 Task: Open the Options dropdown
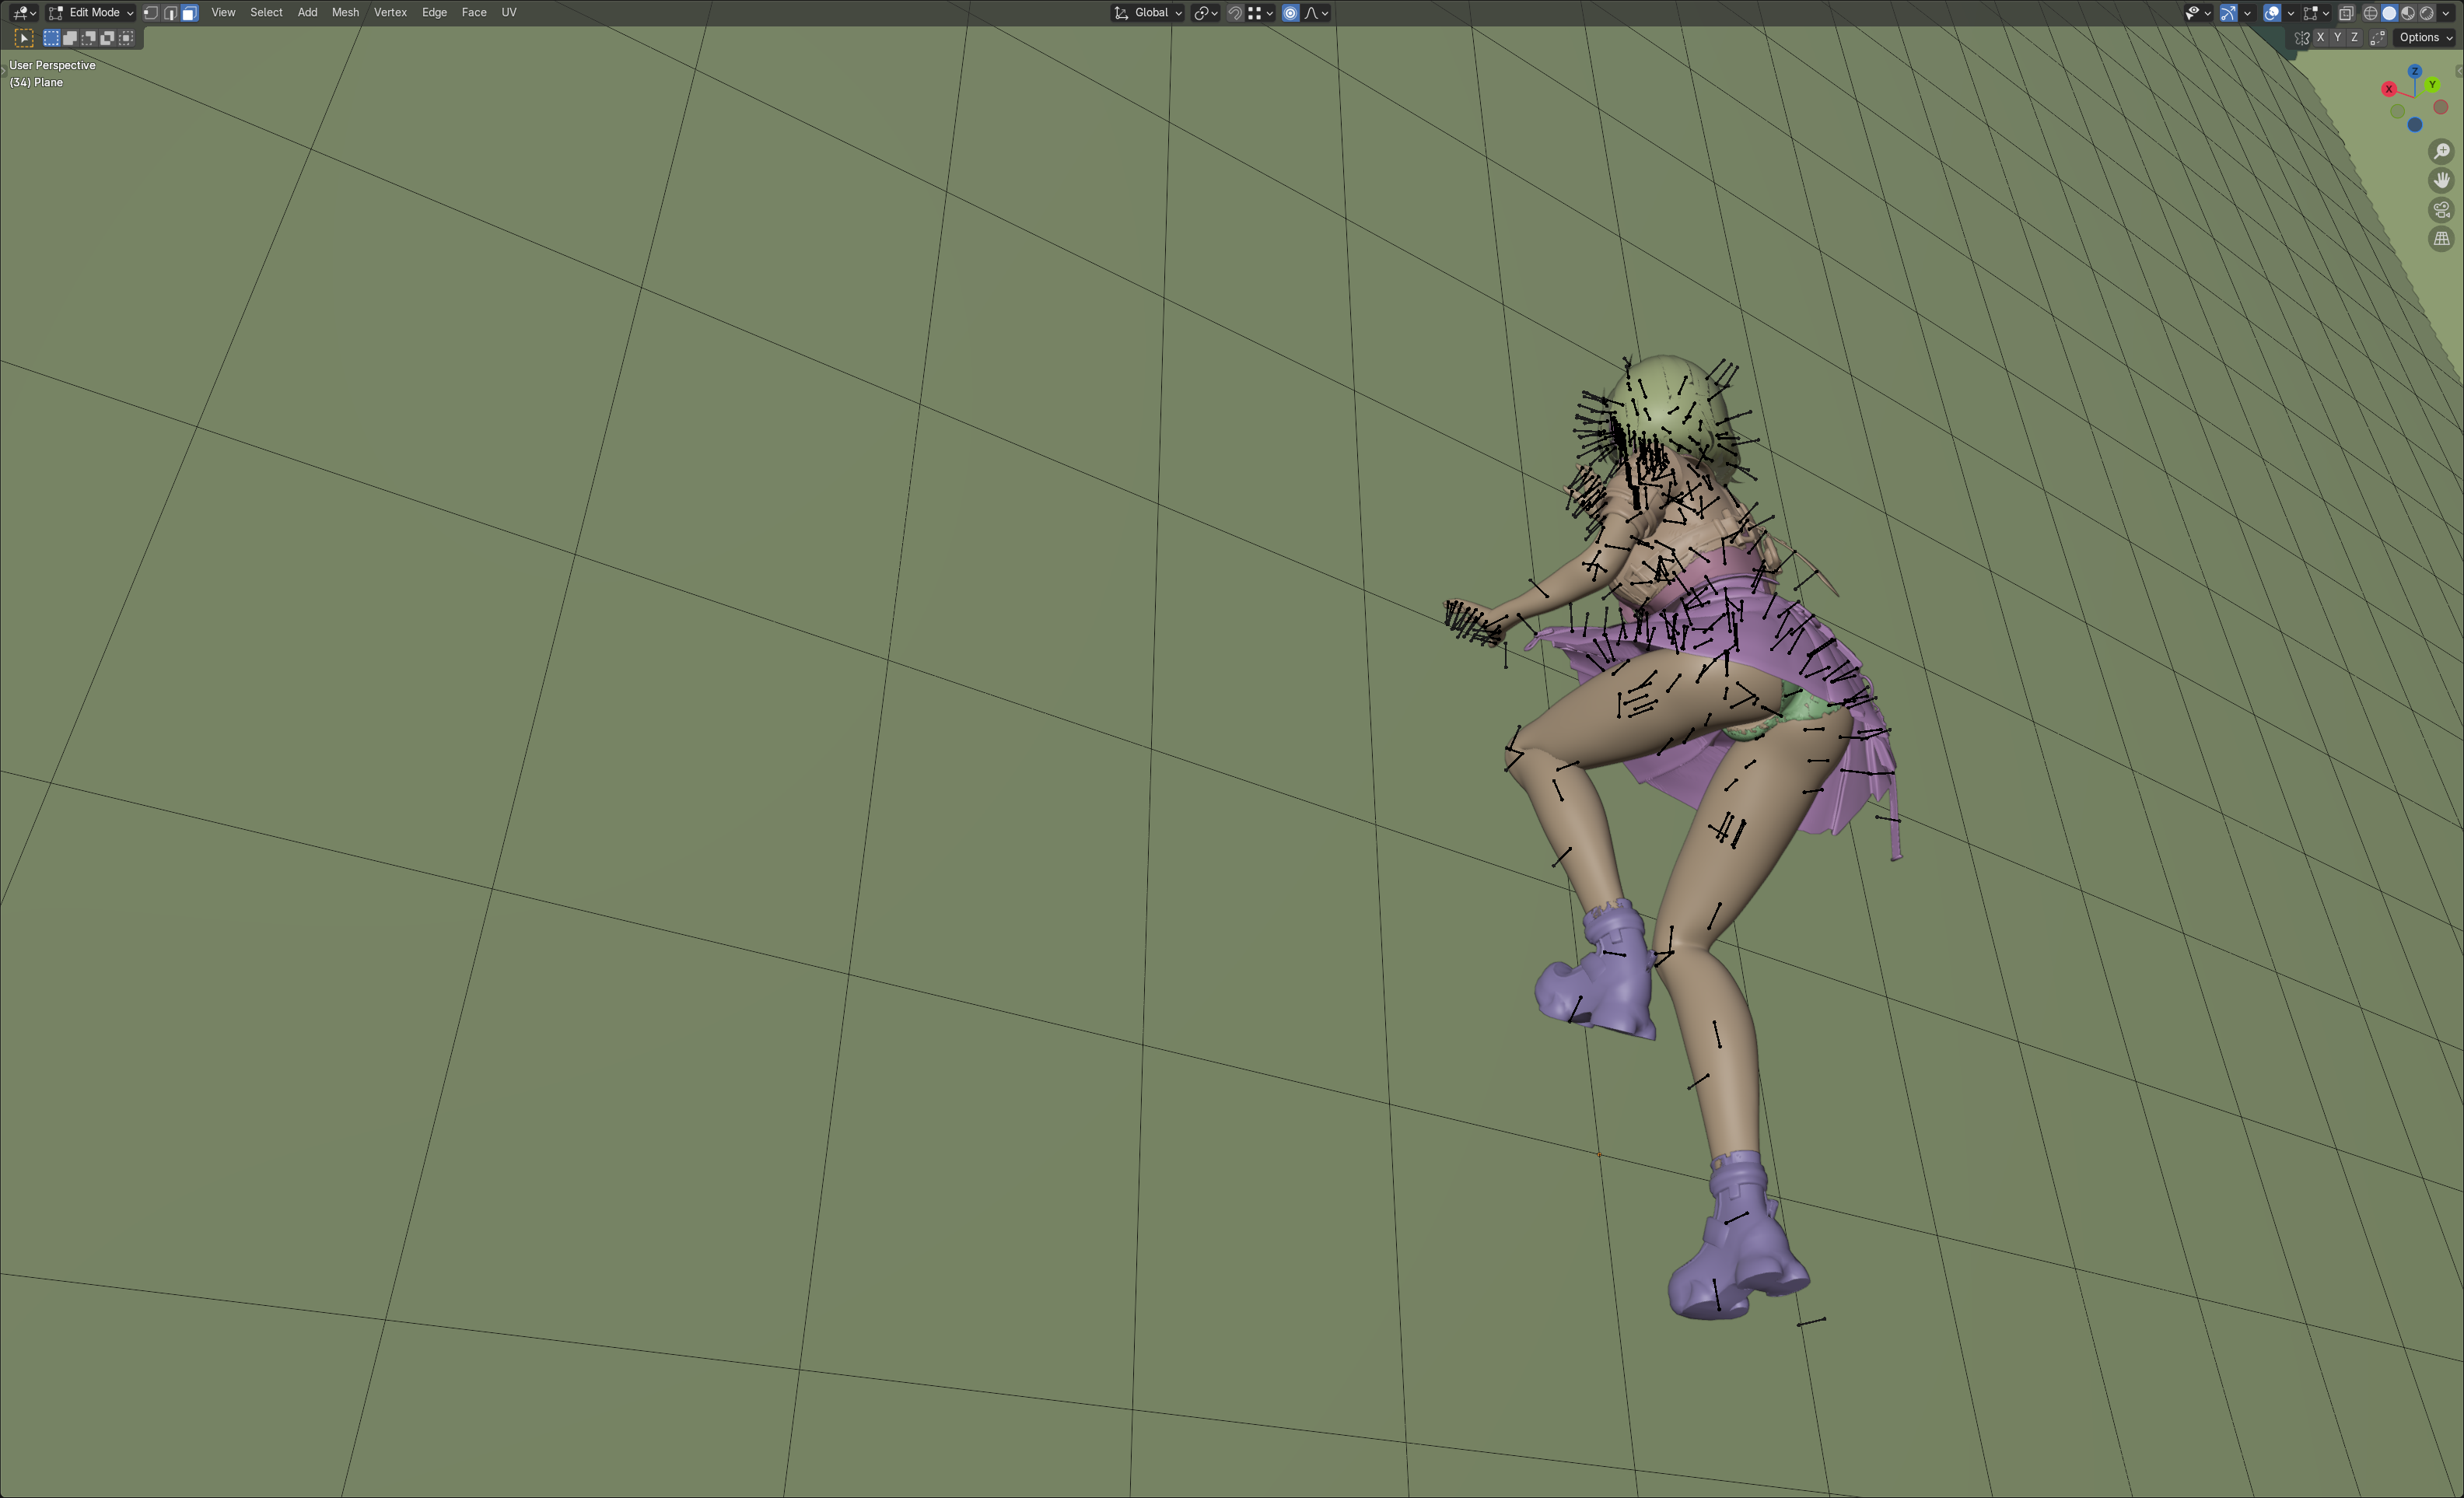pos(2426,38)
